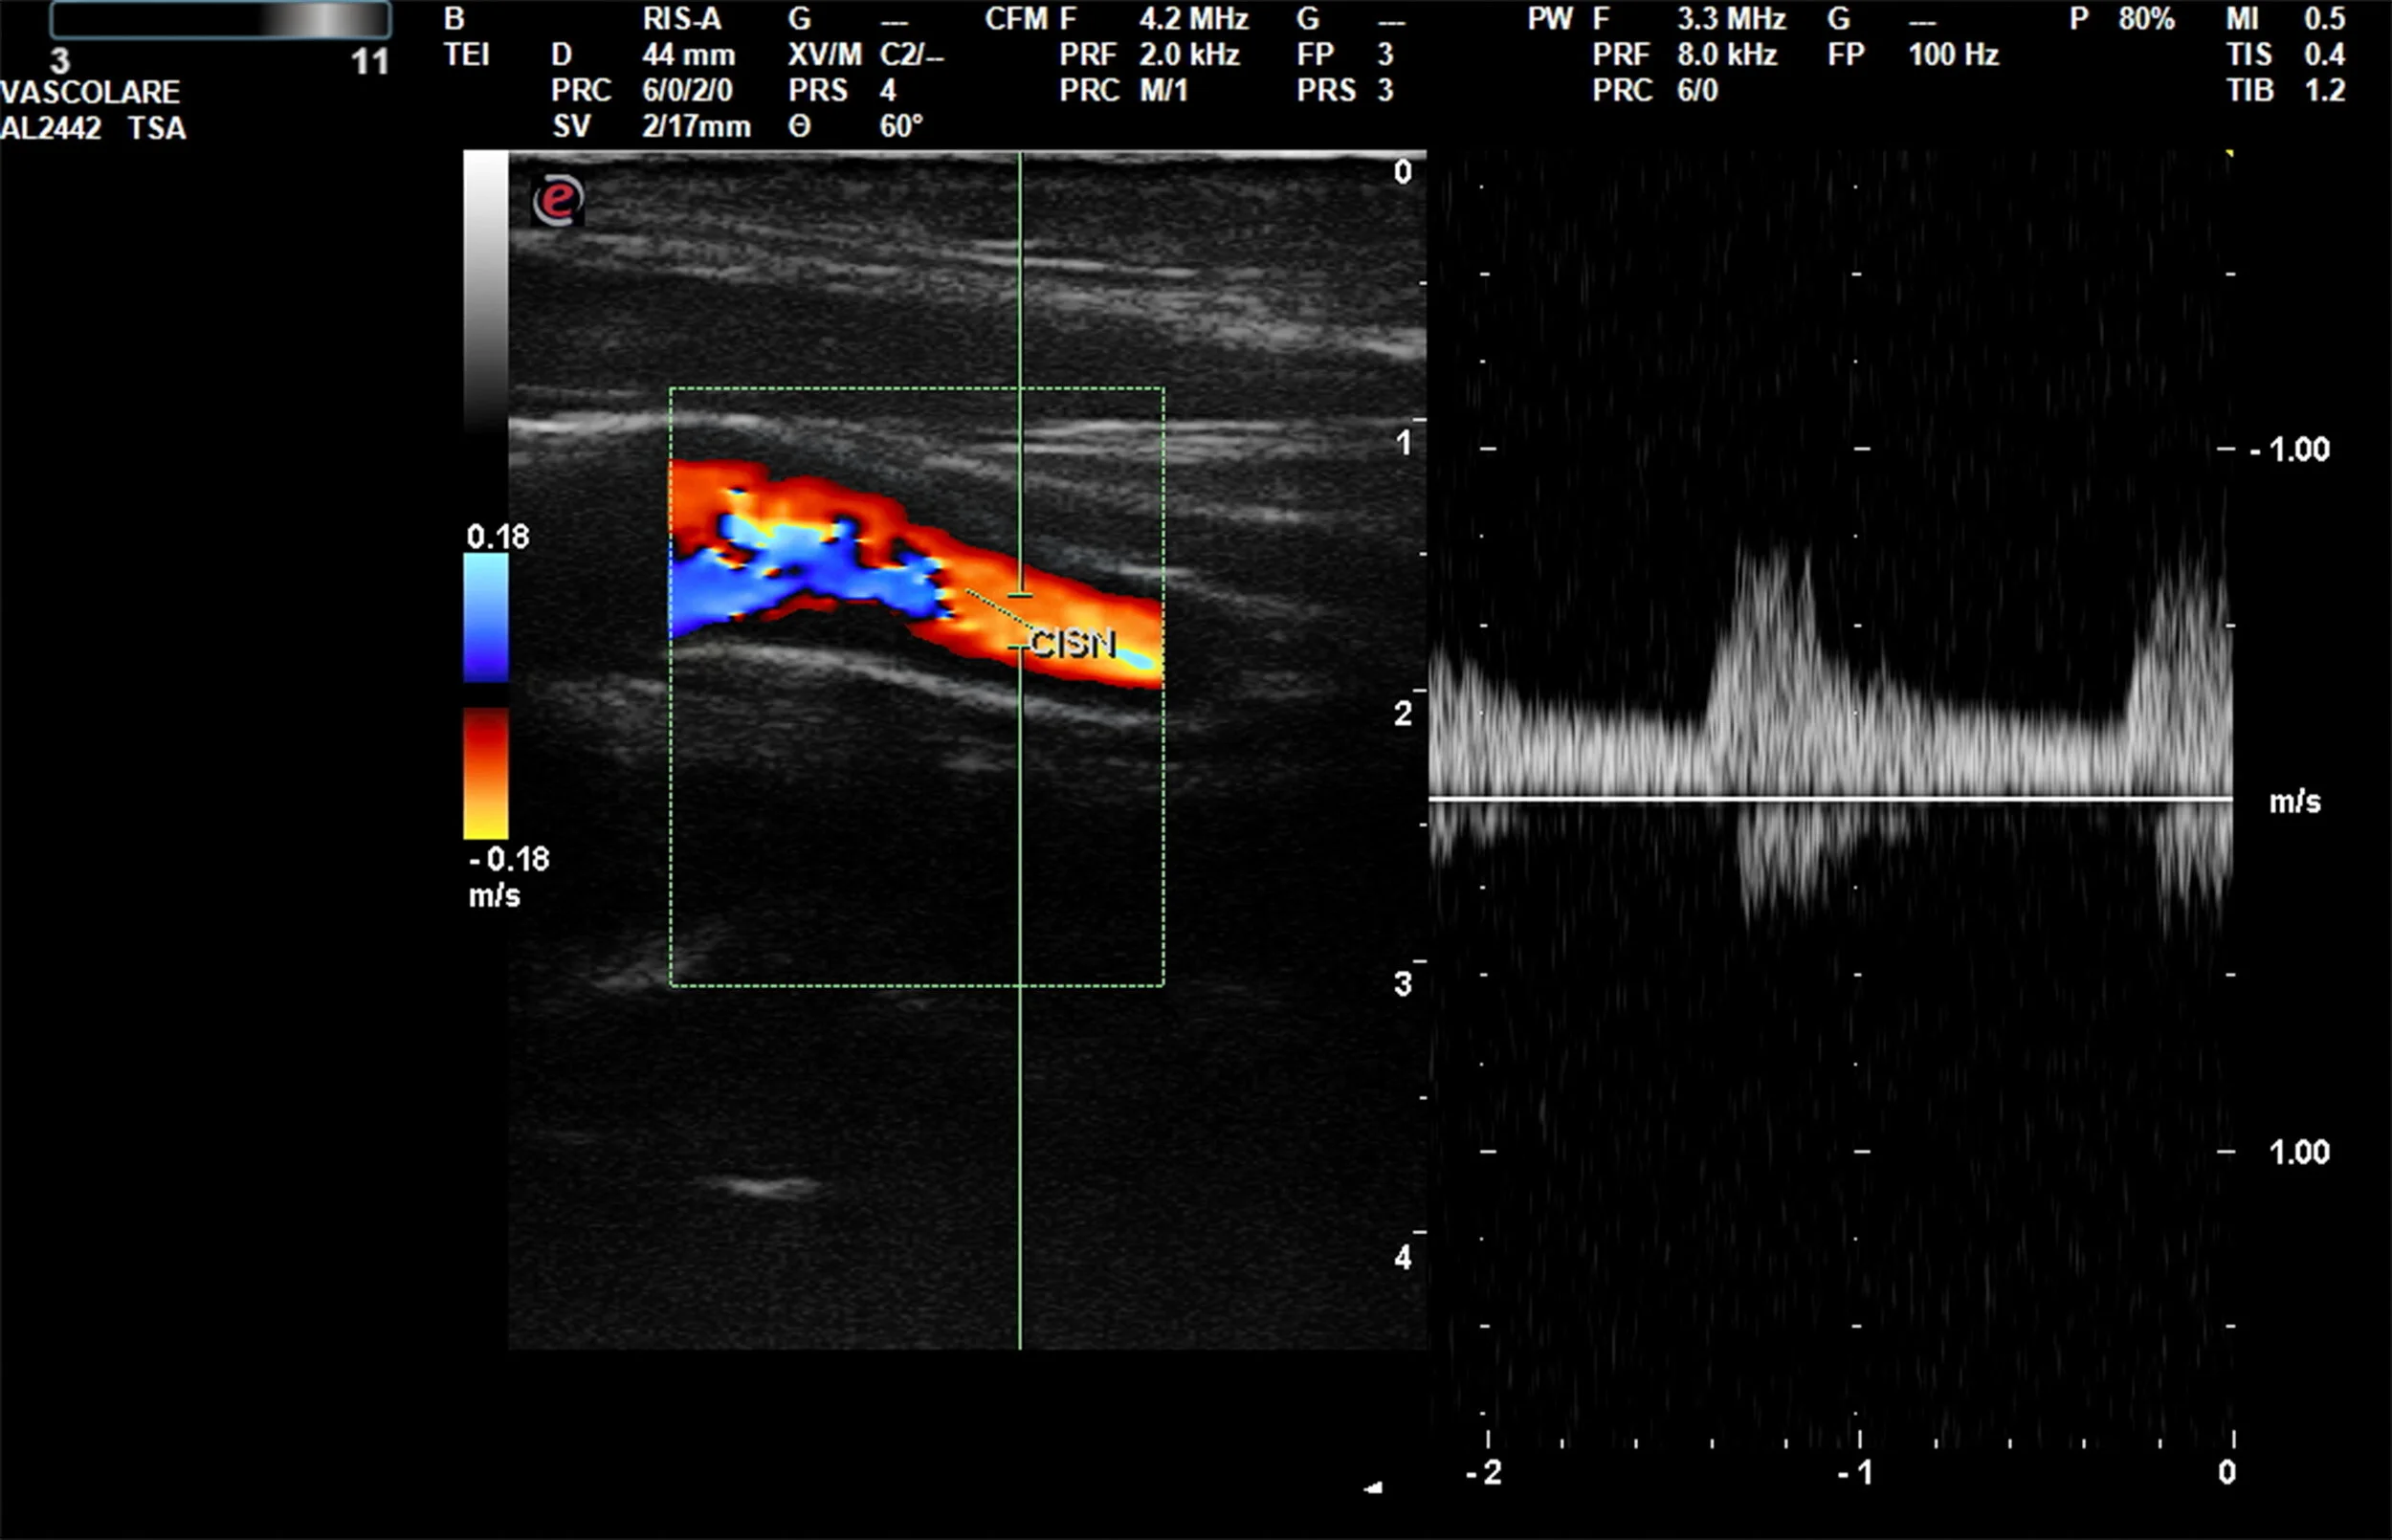2392x1540 pixels.
Task: Select the VASCOLARE preset label
Action: click(x=90, y=92)
